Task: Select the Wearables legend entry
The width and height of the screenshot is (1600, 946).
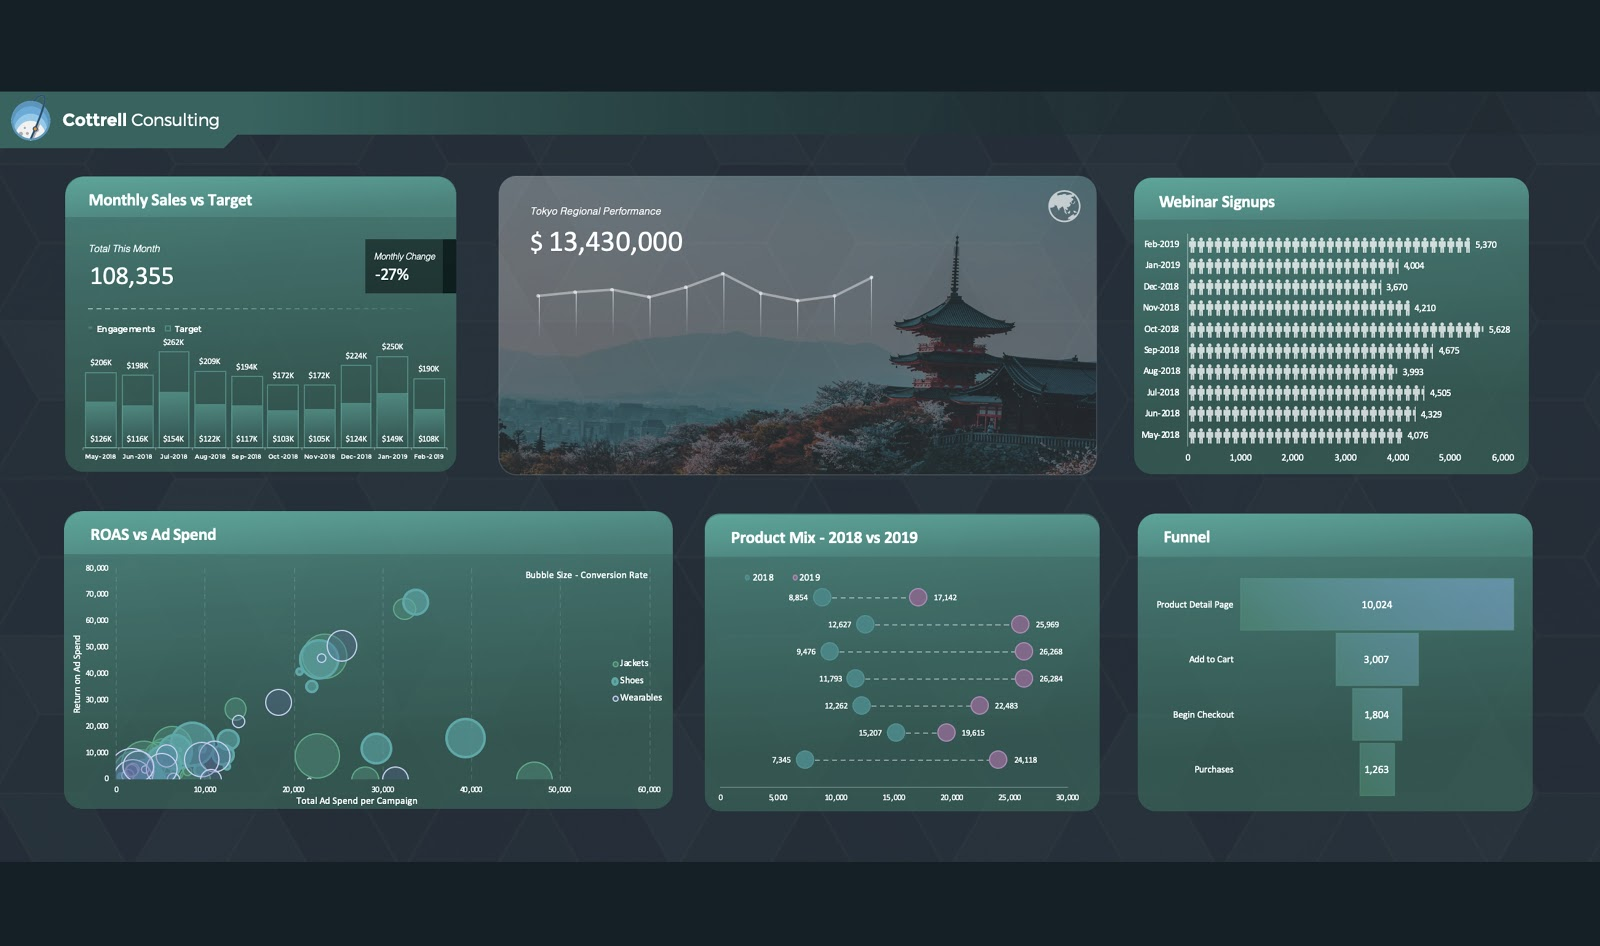Action: pyautogui.click(x=615, y=698)
